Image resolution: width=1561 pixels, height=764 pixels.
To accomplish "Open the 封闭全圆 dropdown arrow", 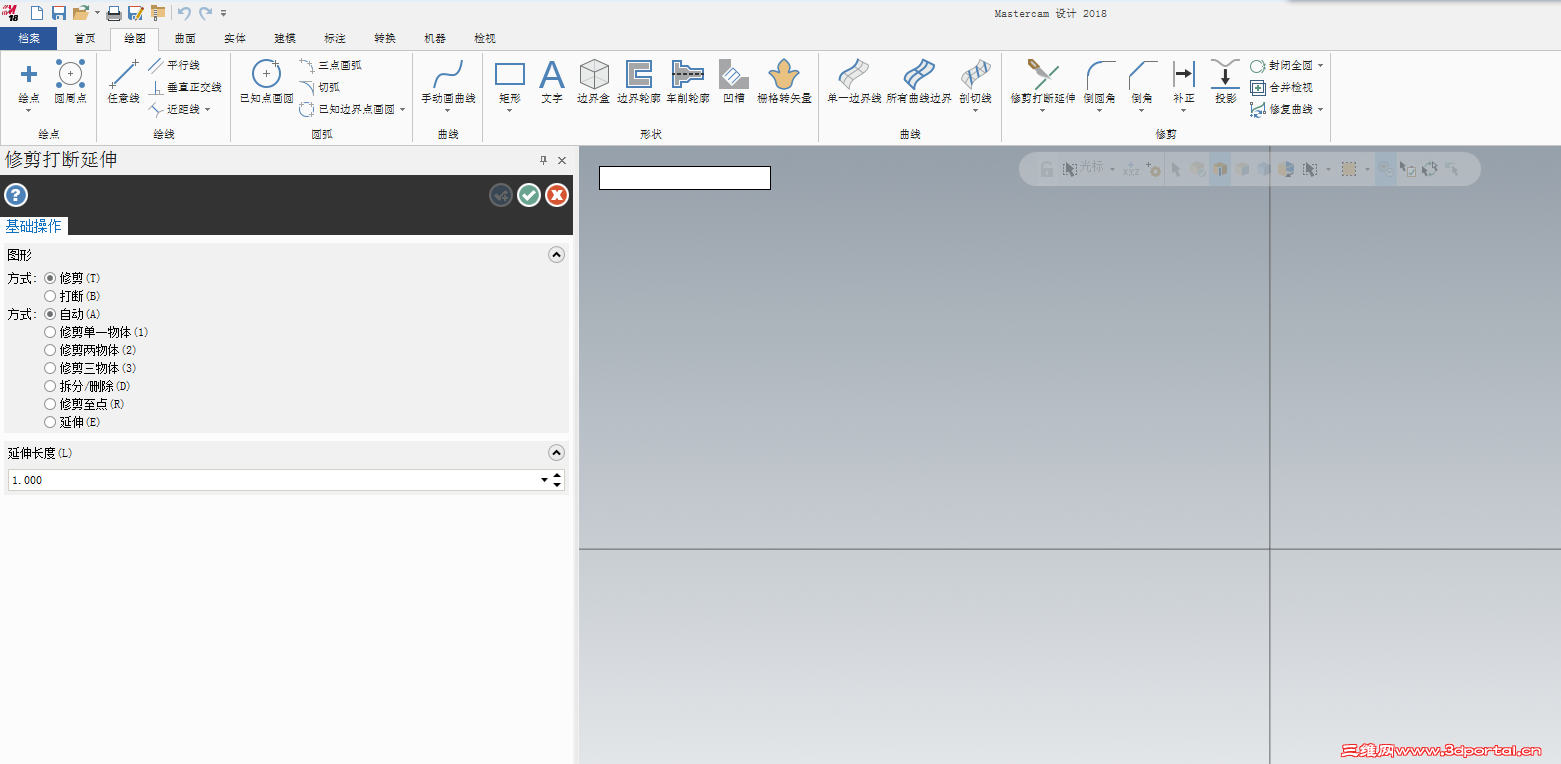I will click(1321, 65).
